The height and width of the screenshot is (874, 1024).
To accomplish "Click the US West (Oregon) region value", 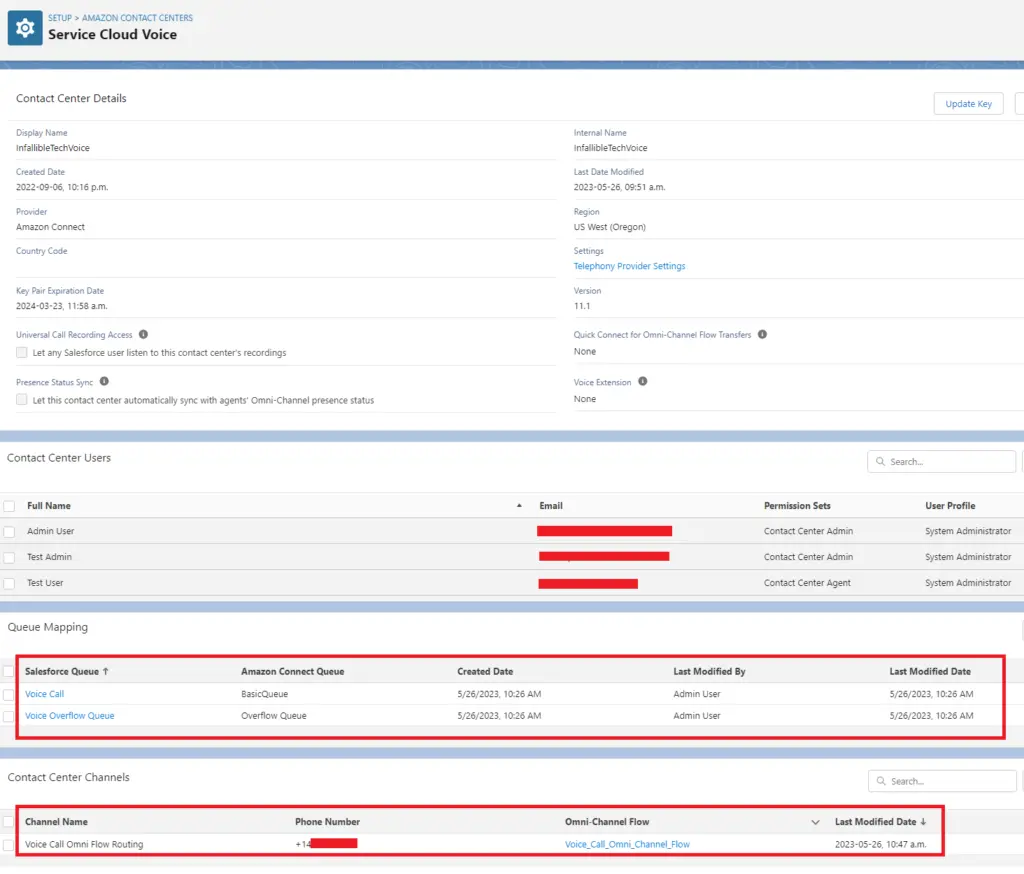I will pos(610,227).
